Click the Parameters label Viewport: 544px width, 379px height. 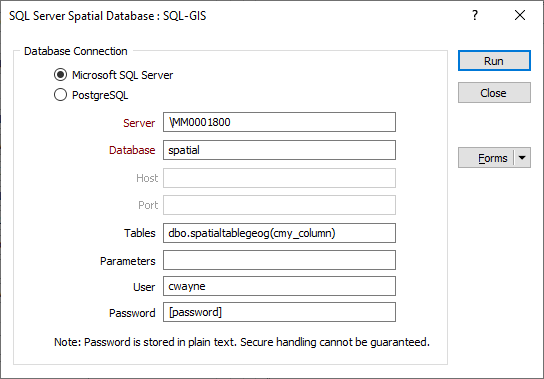128,261
